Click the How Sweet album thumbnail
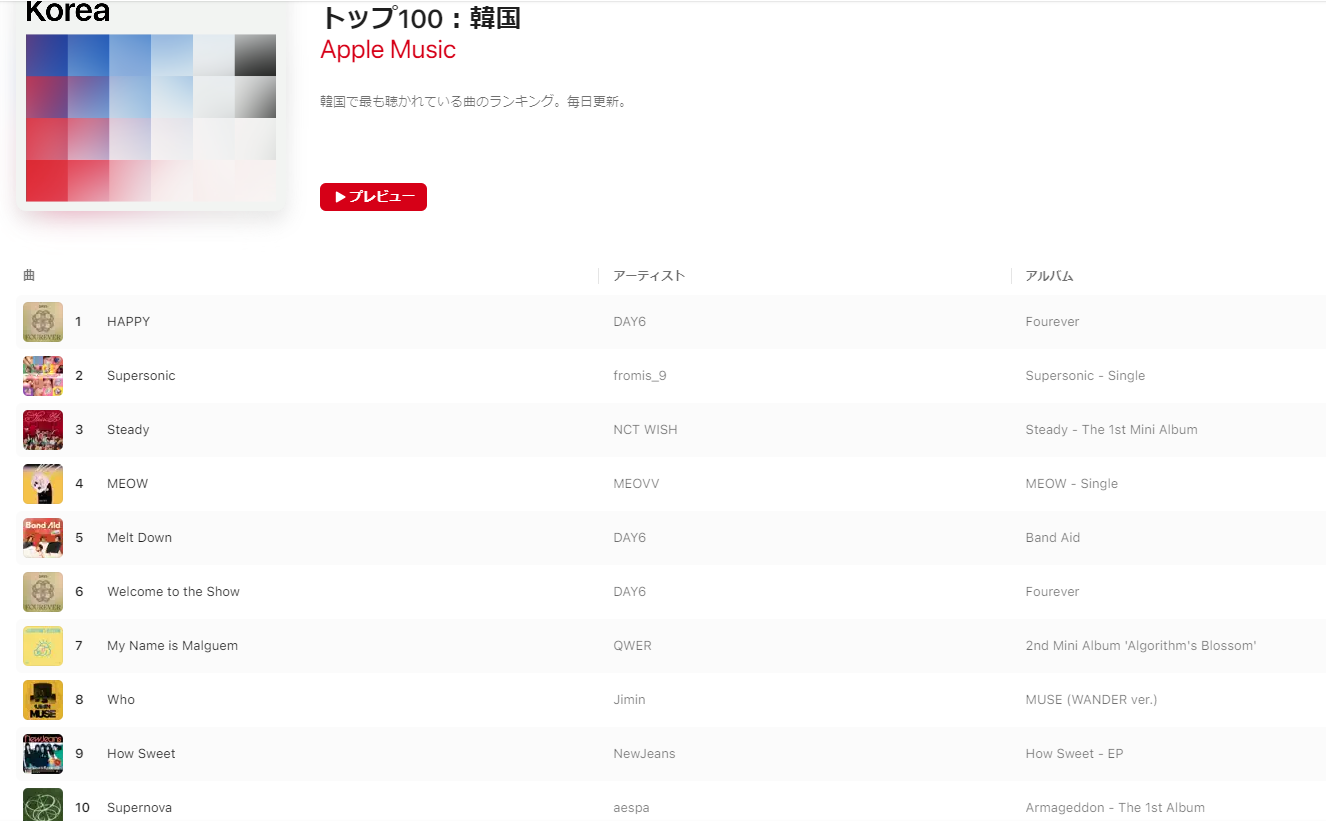Image resolution: width=1326 pixels, height=821 pixels. [x=43, y=754]
